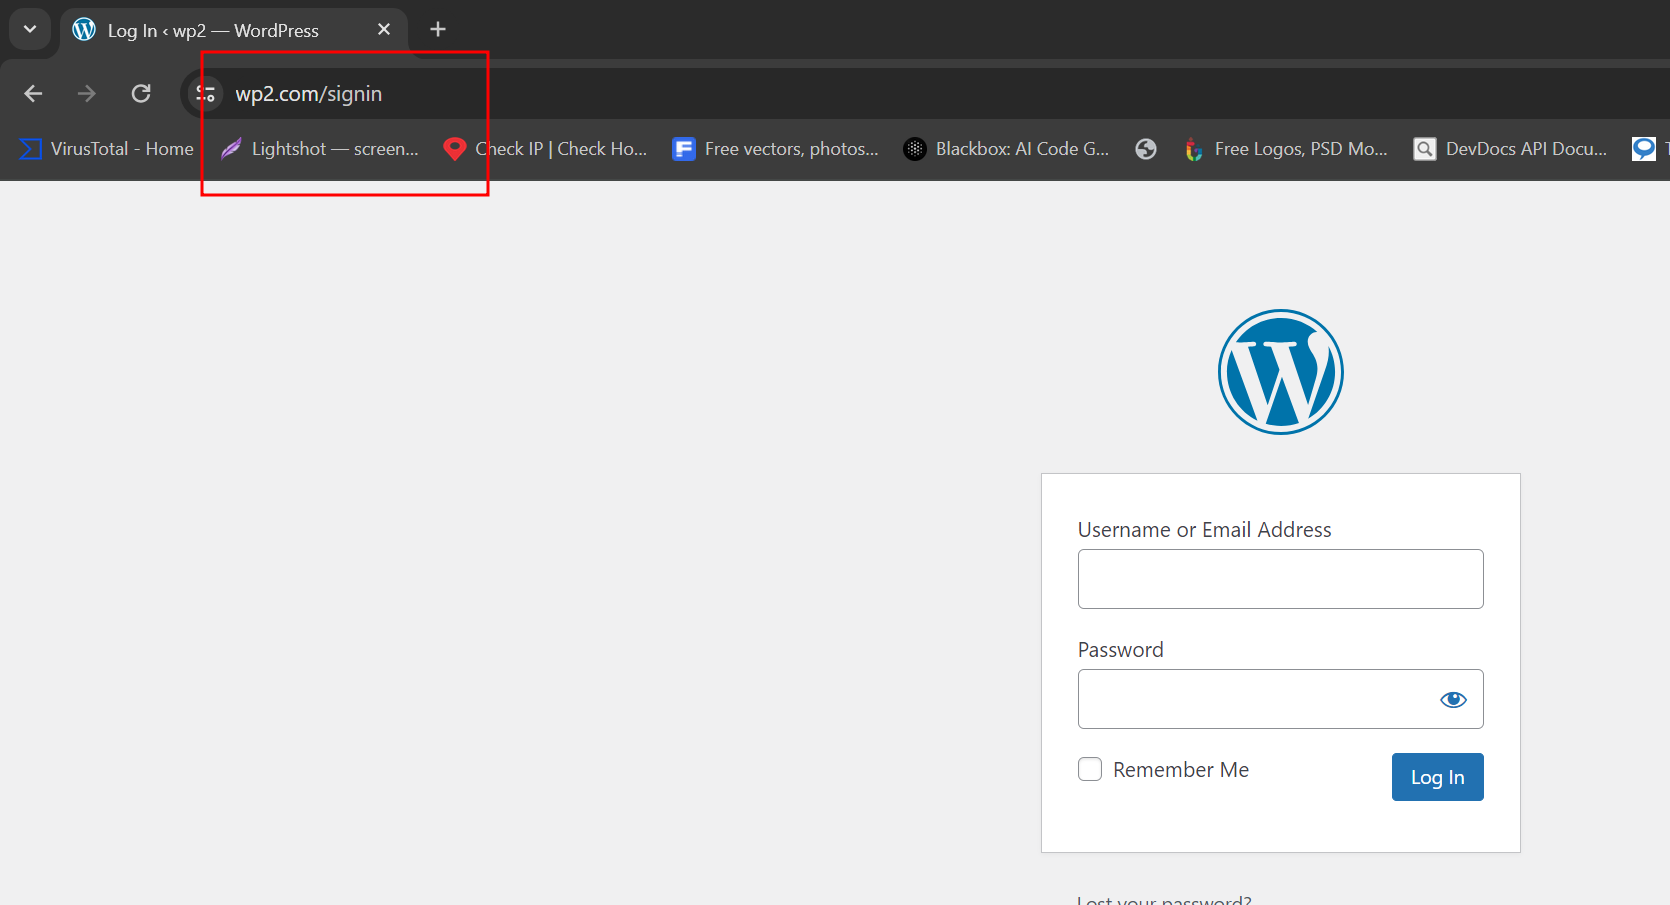Open the Lightshot screenshot bookmark
1670x905 pixels.
pos(320,149)
